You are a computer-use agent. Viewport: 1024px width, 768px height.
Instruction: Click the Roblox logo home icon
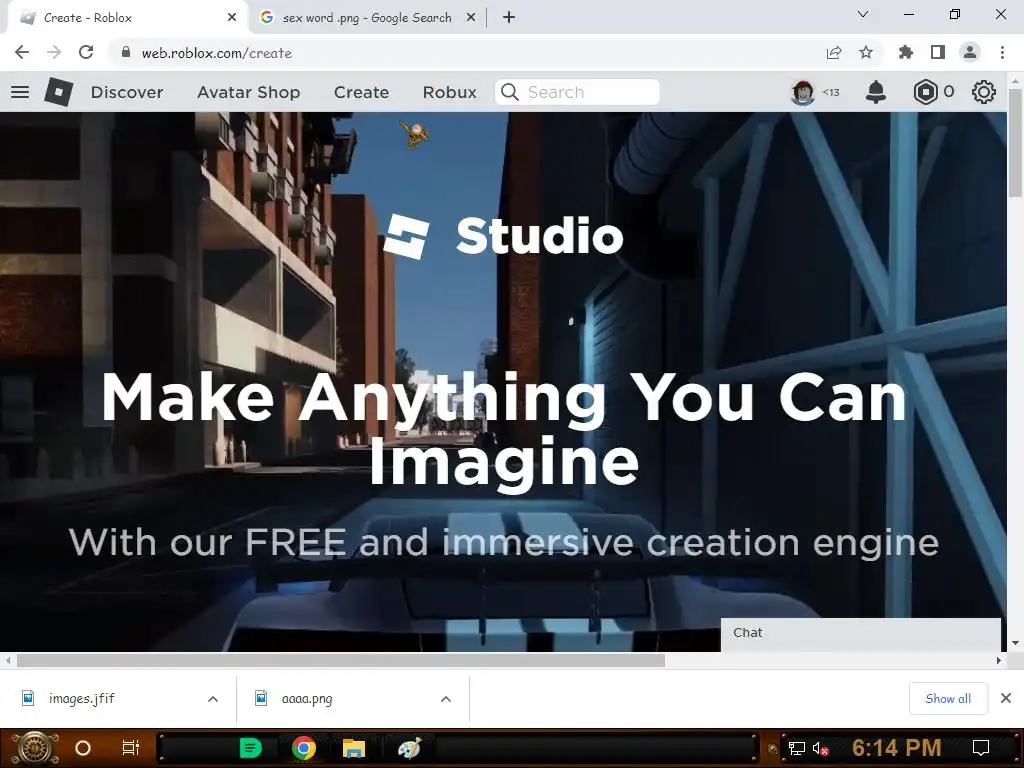[59, 92]
